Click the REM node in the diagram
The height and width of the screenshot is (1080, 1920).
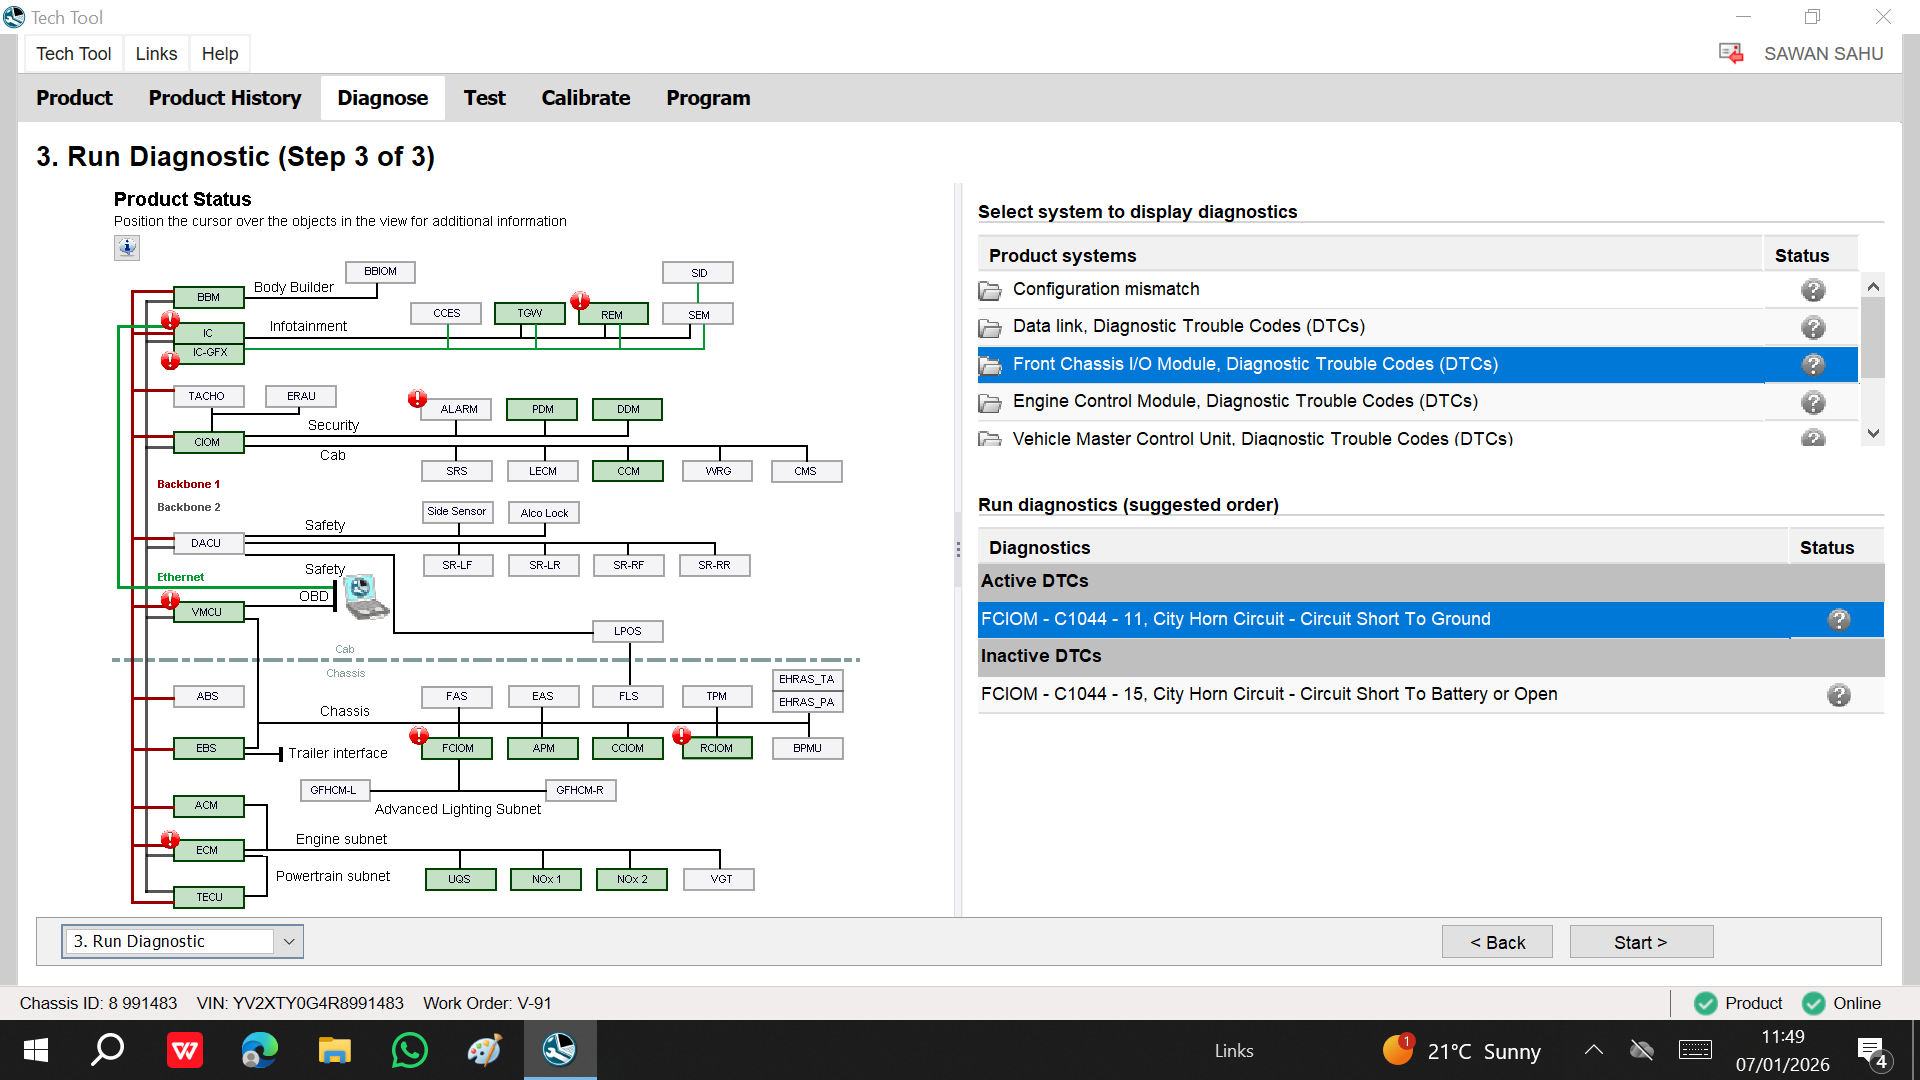[x=612, y=315]
